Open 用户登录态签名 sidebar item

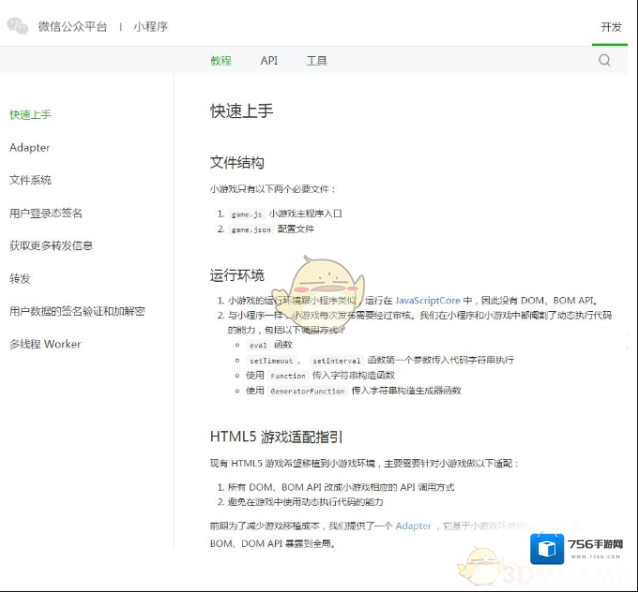(x=46, y=214)
